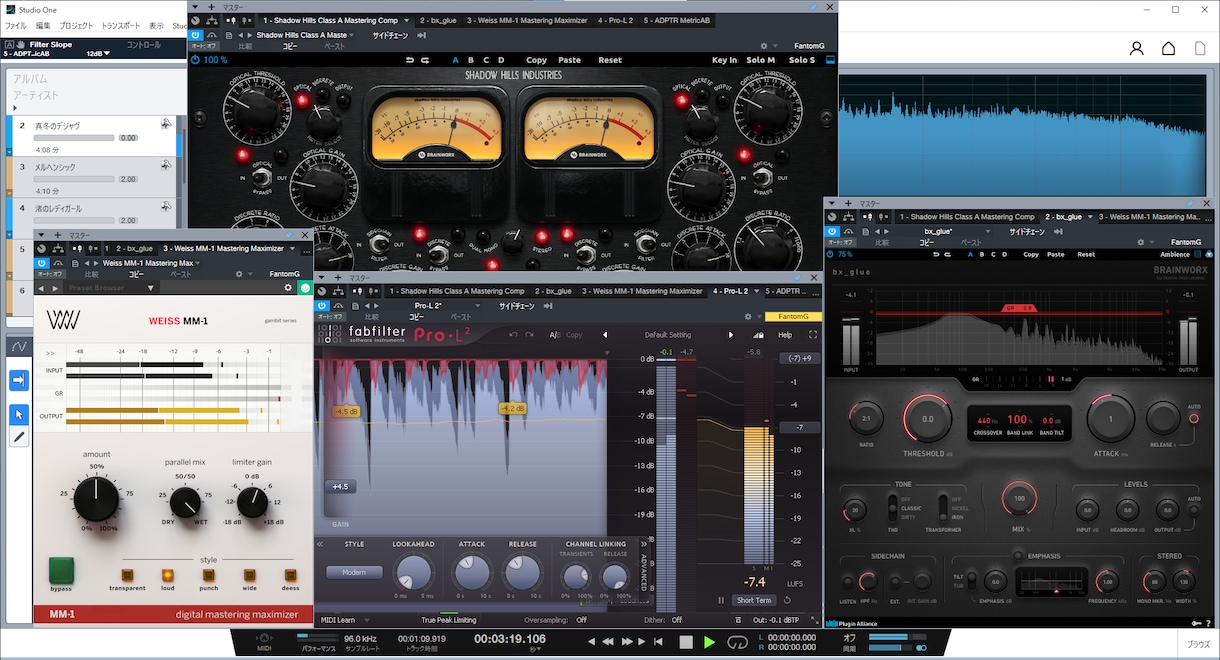Toggle the Shadow Hills plugin power button
1220x660 pixels.
pos(195,34)
